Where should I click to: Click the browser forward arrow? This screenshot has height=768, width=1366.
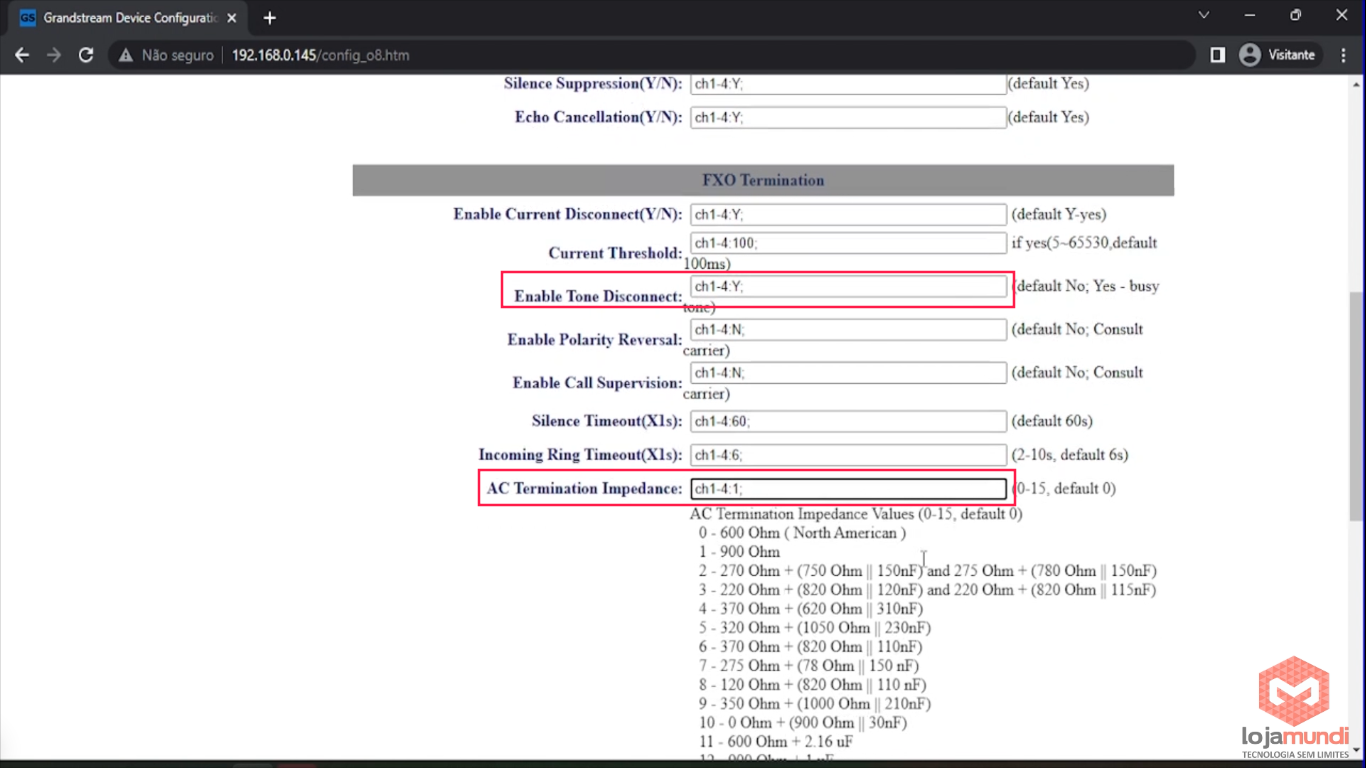pos(54,55)
